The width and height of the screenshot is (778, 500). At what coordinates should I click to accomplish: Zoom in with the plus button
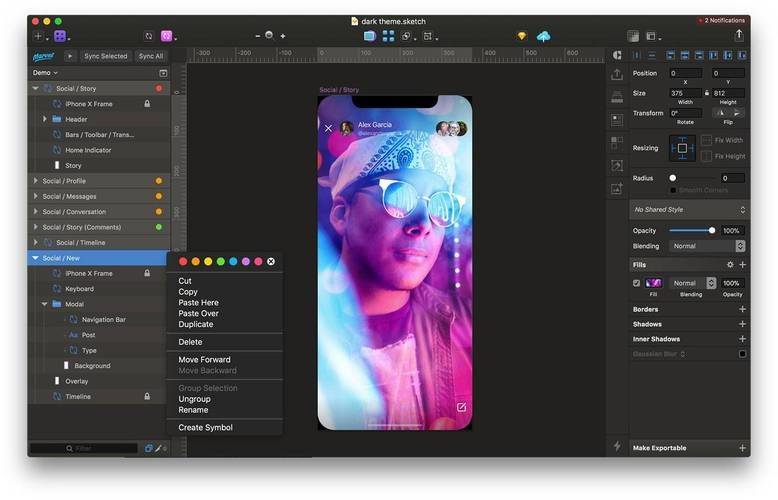pos(283,36)
